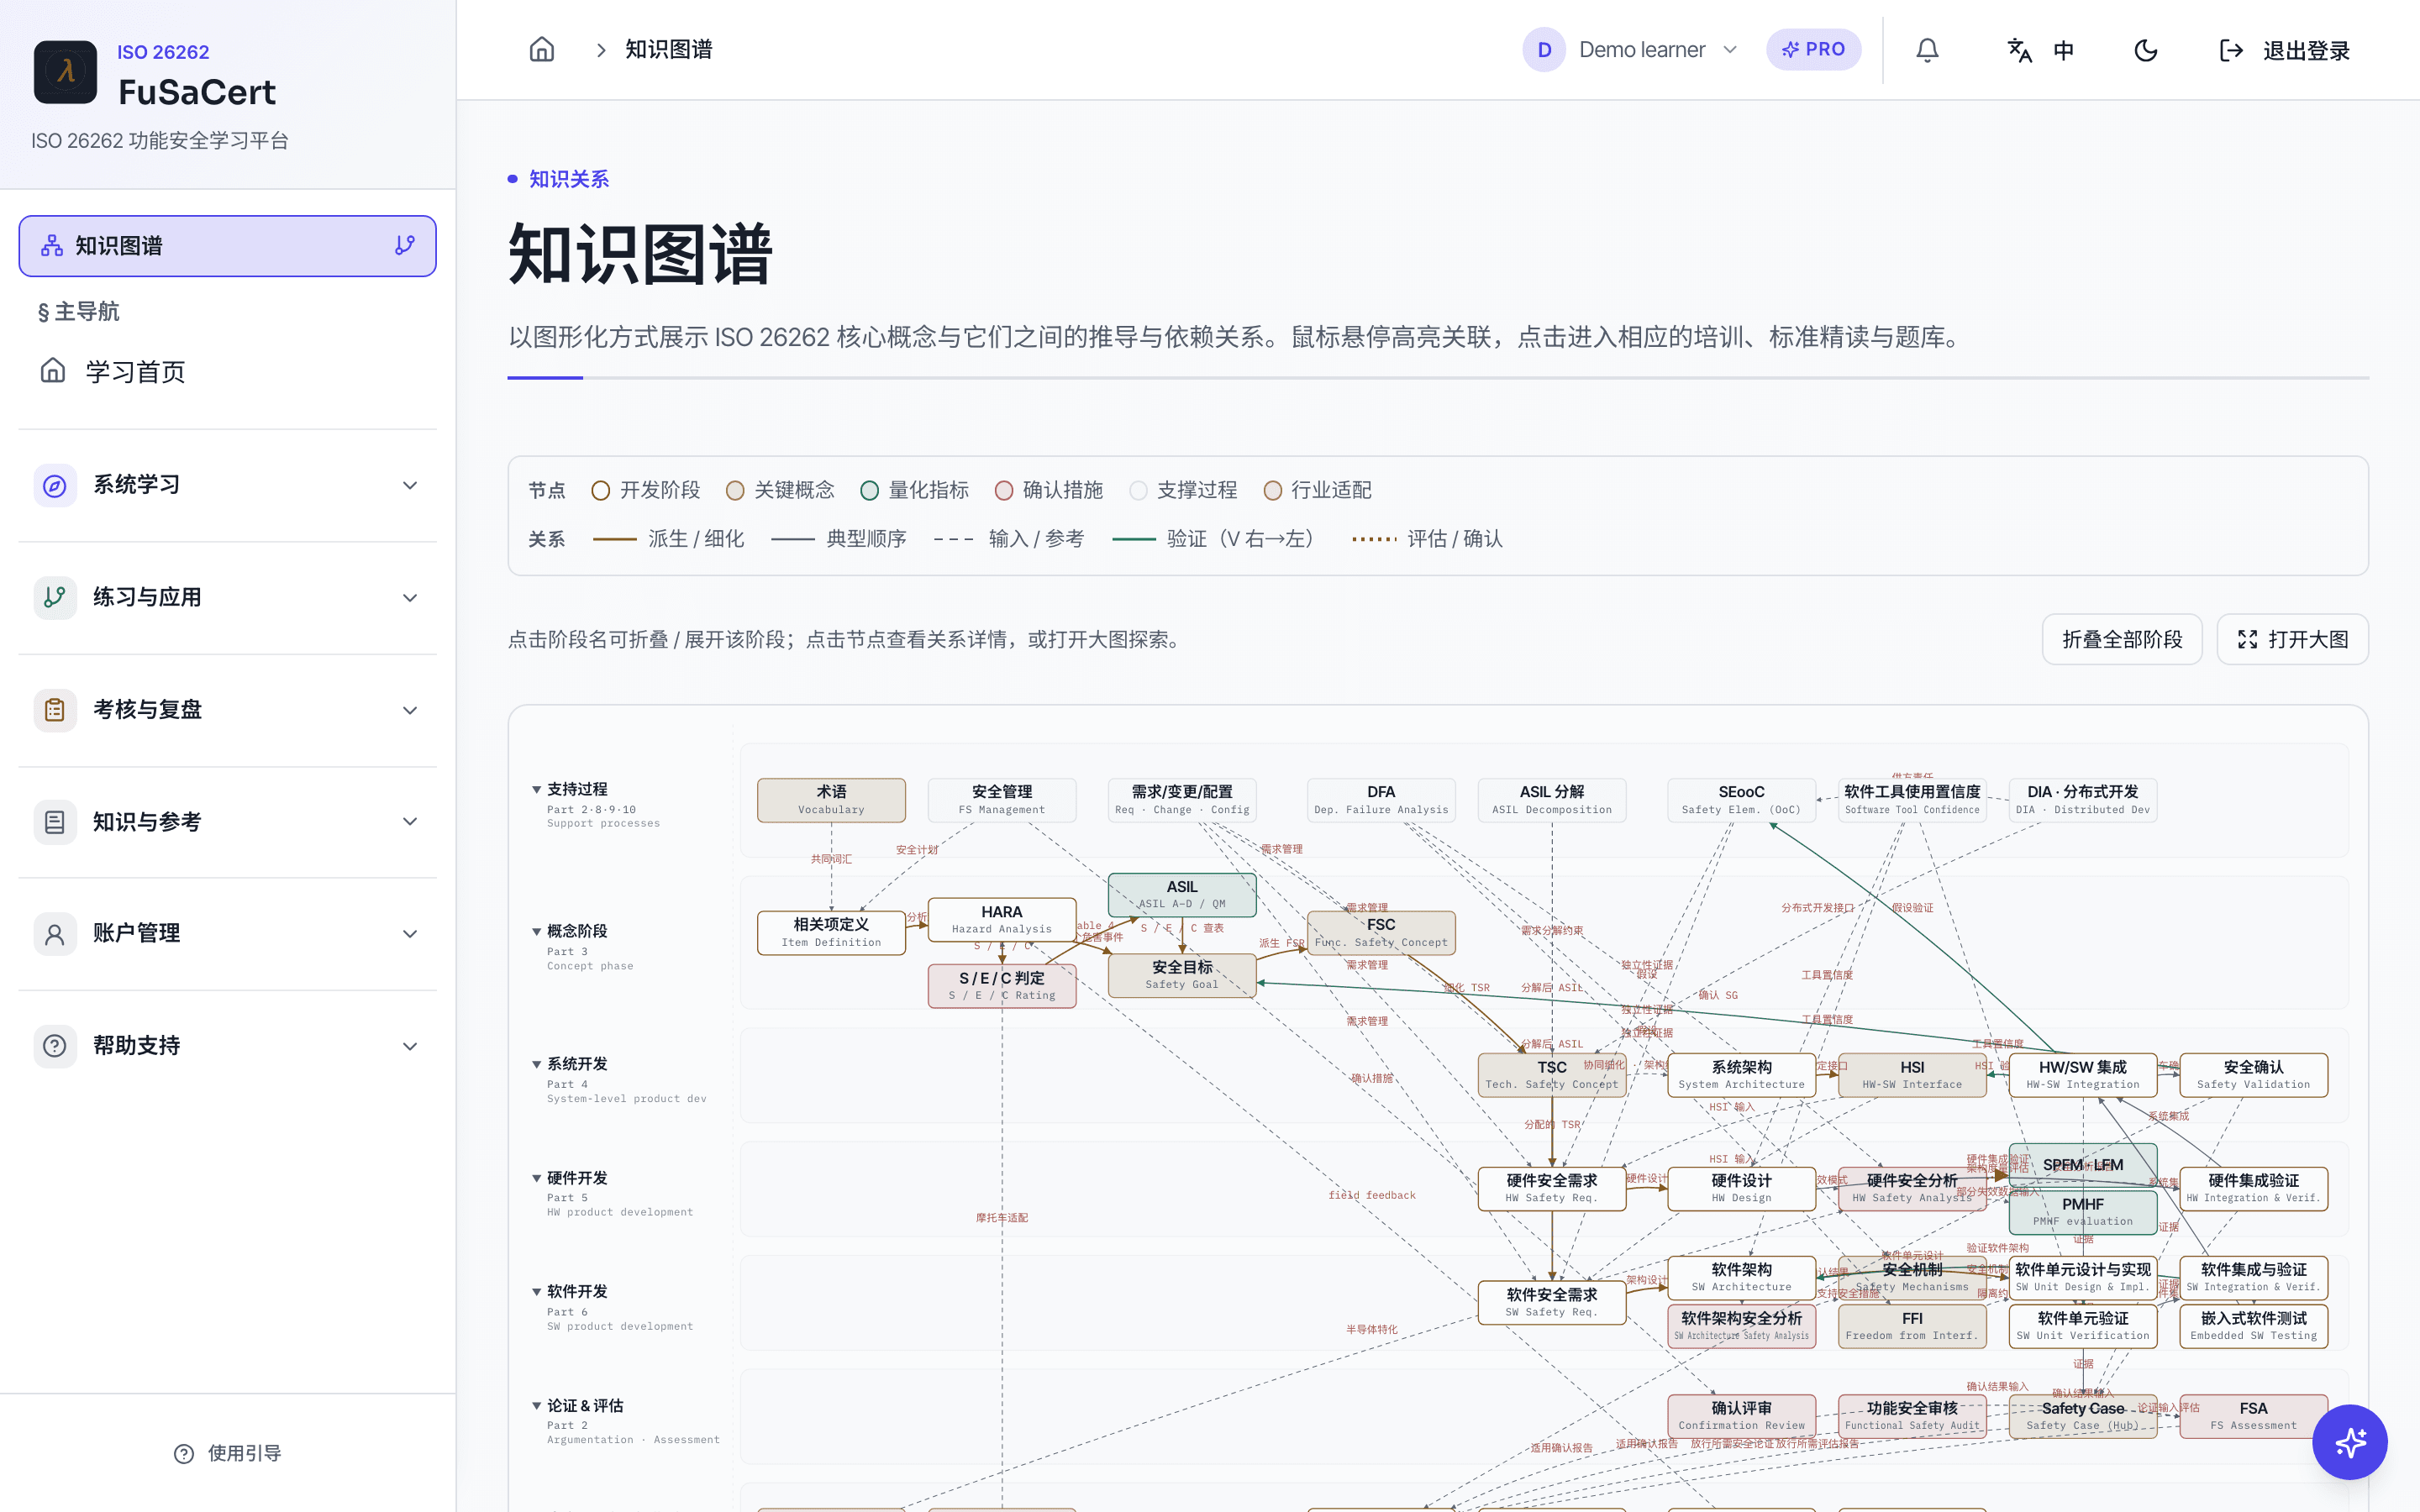Expand the 考核与复盘 section
Screen dimensions: 2420x1512
tap(227, 709)
